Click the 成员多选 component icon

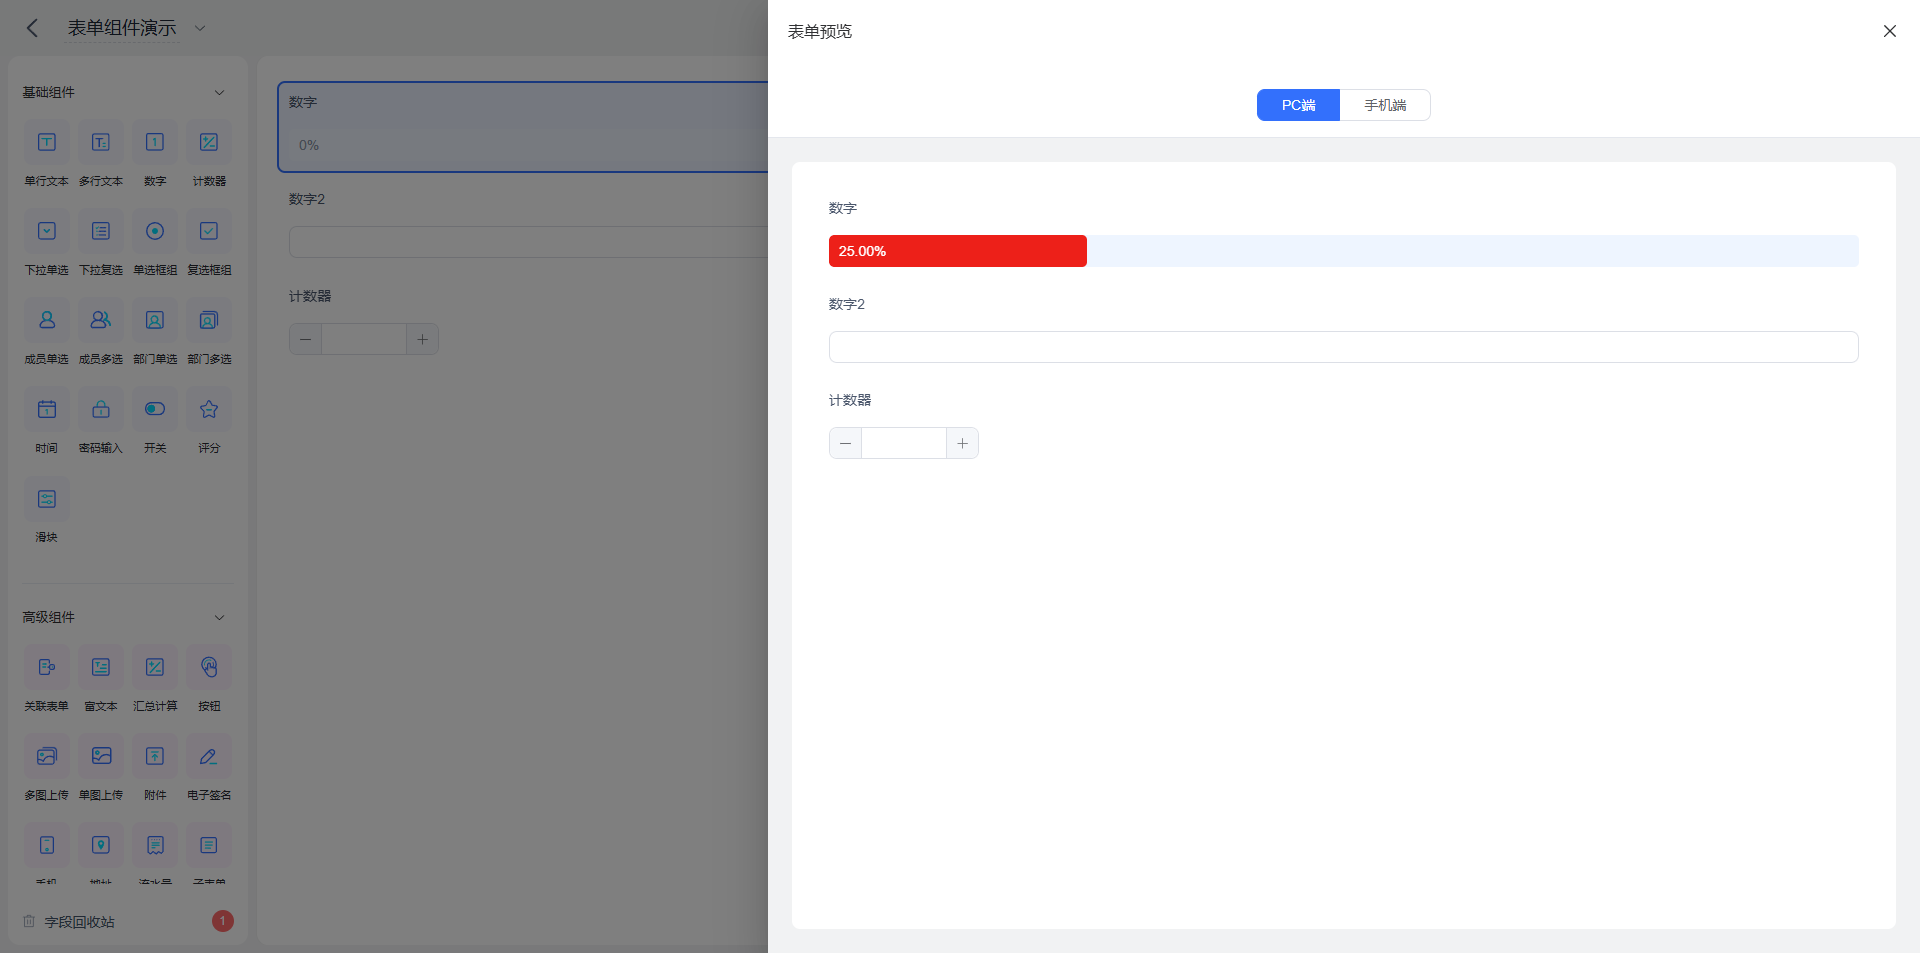click(101, 321)
